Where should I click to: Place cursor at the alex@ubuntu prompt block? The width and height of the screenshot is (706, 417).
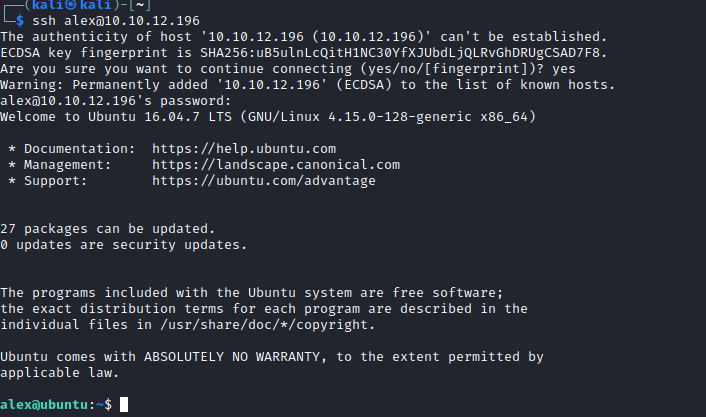click(x=123, y=404)
